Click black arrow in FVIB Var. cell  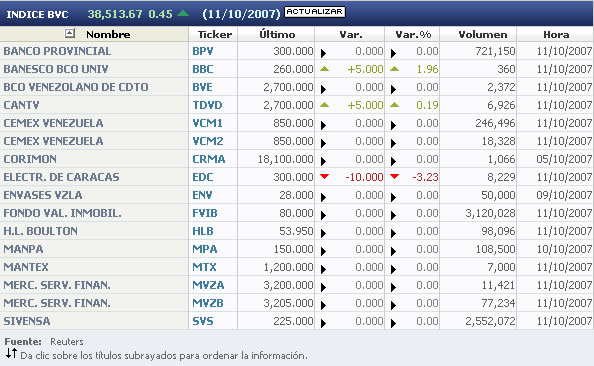[x=323, y=215]
